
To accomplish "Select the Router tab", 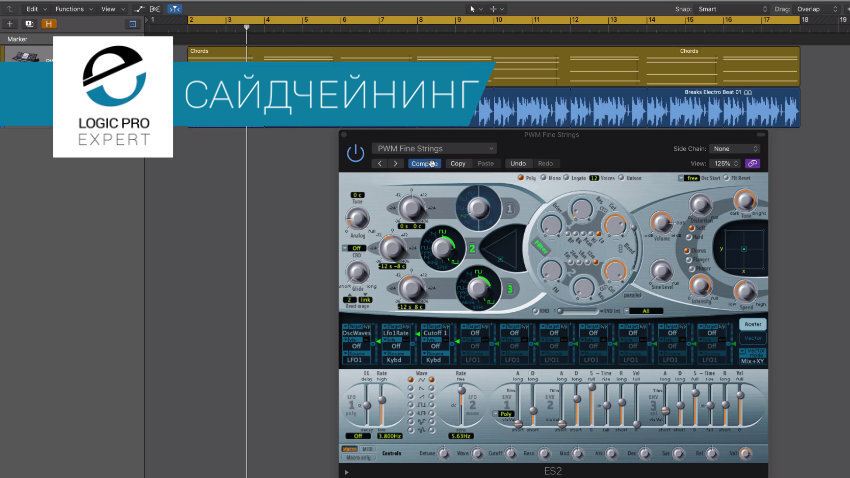I will coord(752,324).
